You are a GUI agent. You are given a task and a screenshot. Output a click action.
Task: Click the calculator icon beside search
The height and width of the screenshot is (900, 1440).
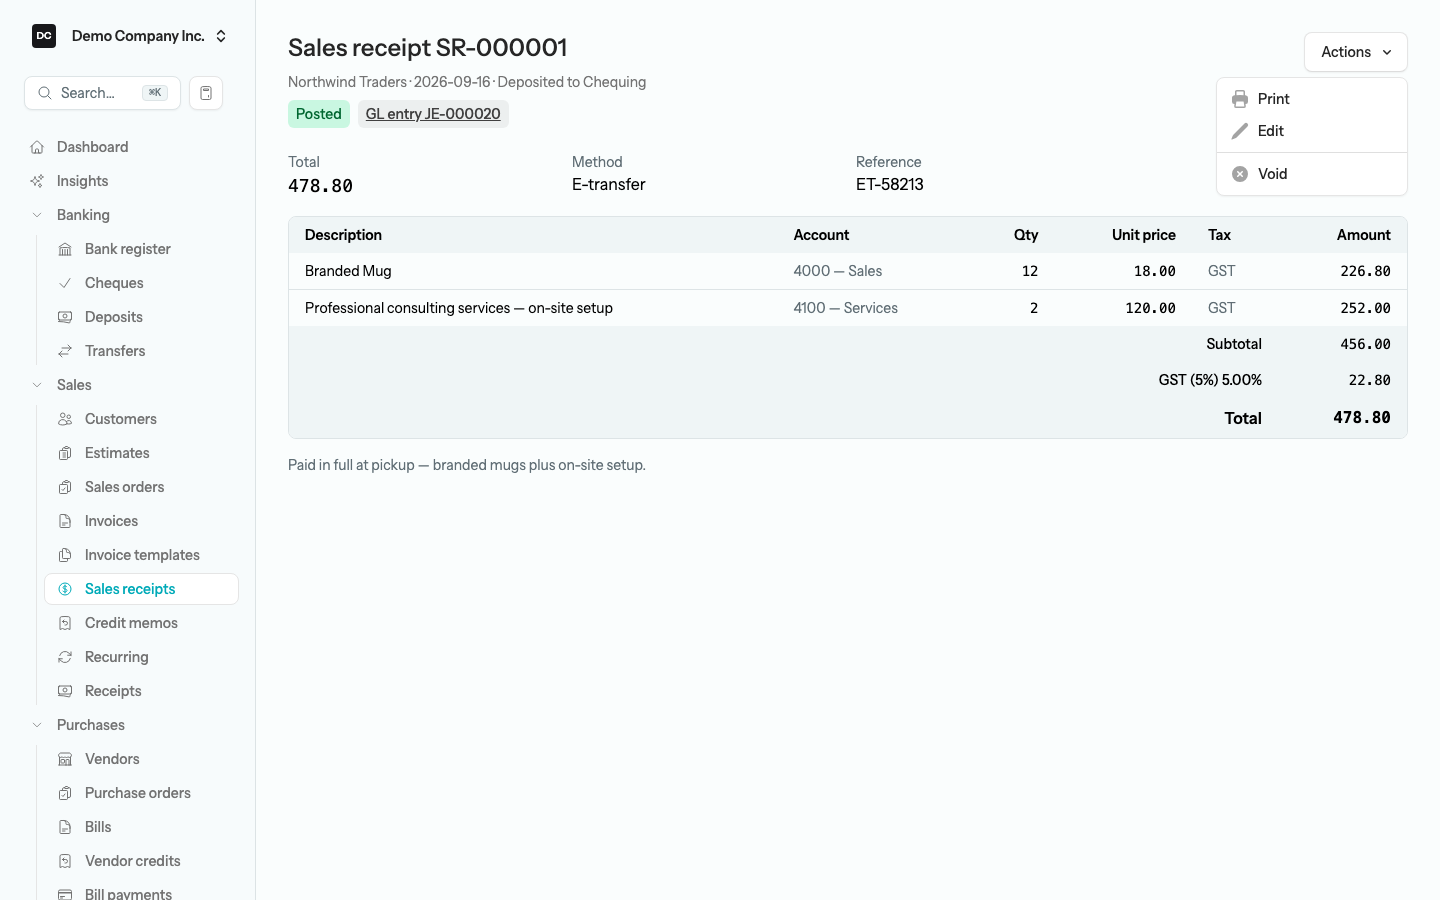206,93
